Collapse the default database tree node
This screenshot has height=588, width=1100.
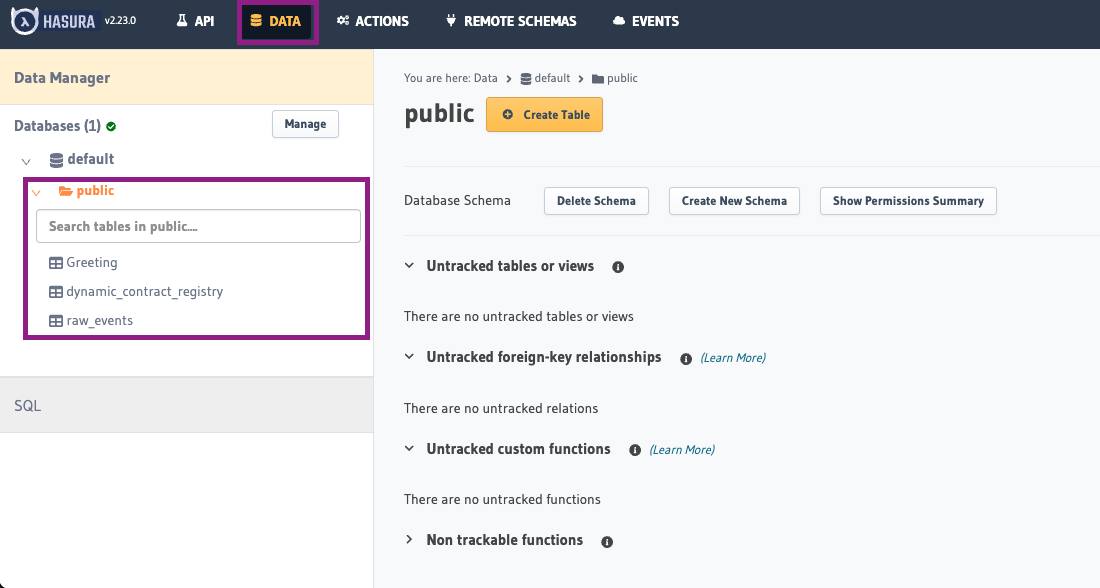tap(27, 160)
